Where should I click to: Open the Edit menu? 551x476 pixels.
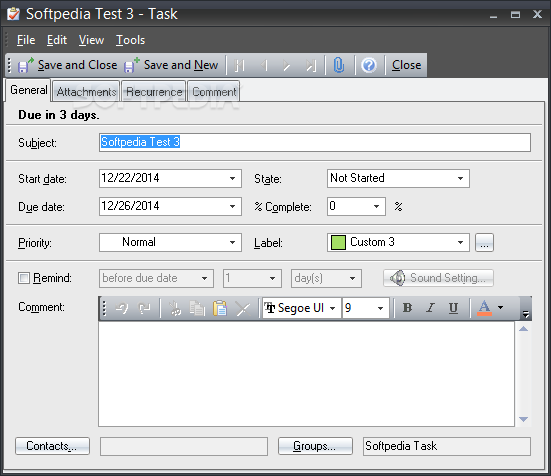[x=57, y=40]
